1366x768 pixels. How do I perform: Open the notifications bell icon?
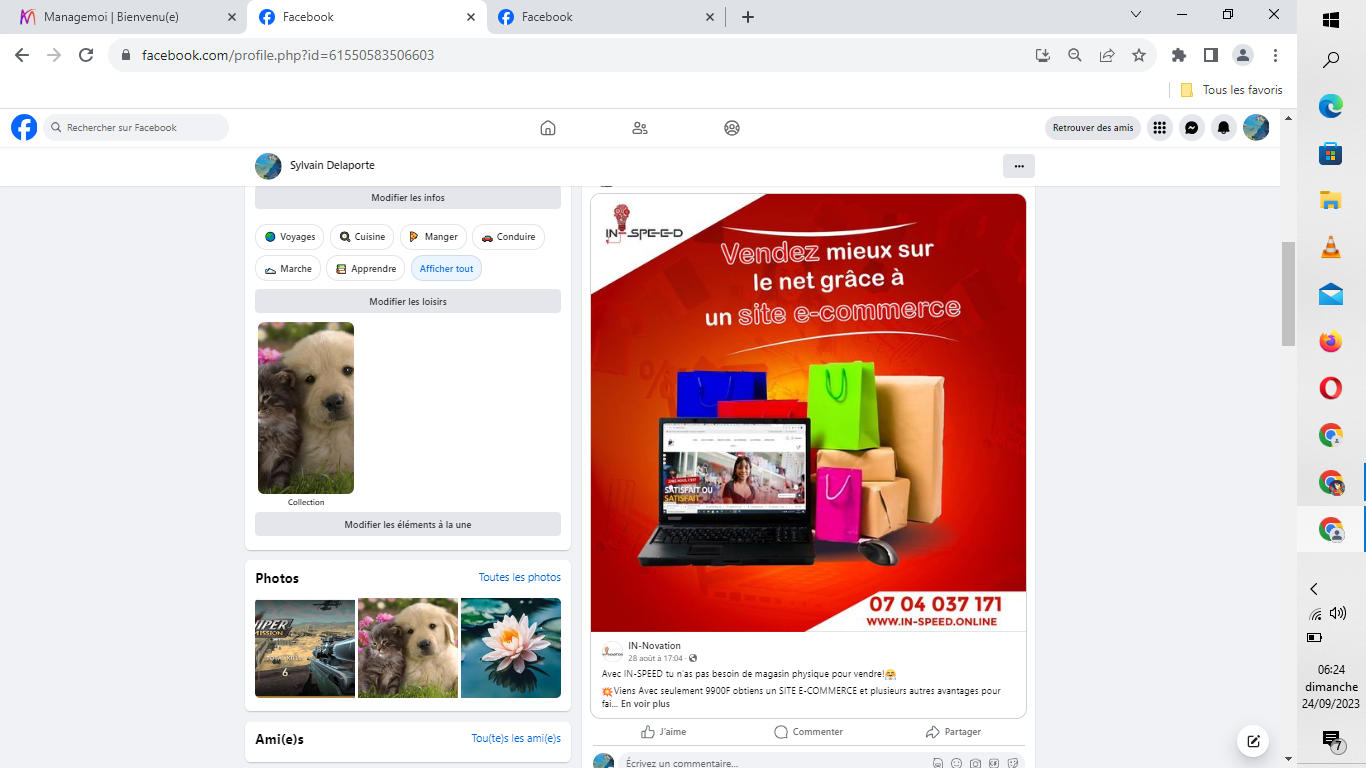tap(1223, 128)
